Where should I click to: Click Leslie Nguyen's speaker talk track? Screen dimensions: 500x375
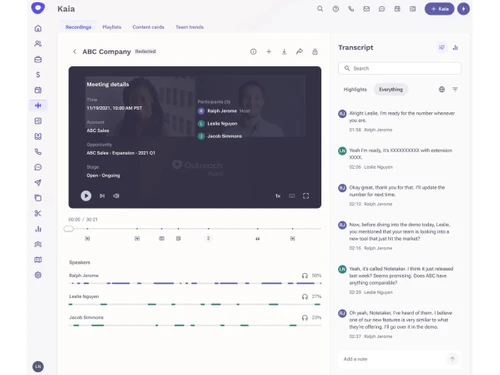tap(195, 304)
